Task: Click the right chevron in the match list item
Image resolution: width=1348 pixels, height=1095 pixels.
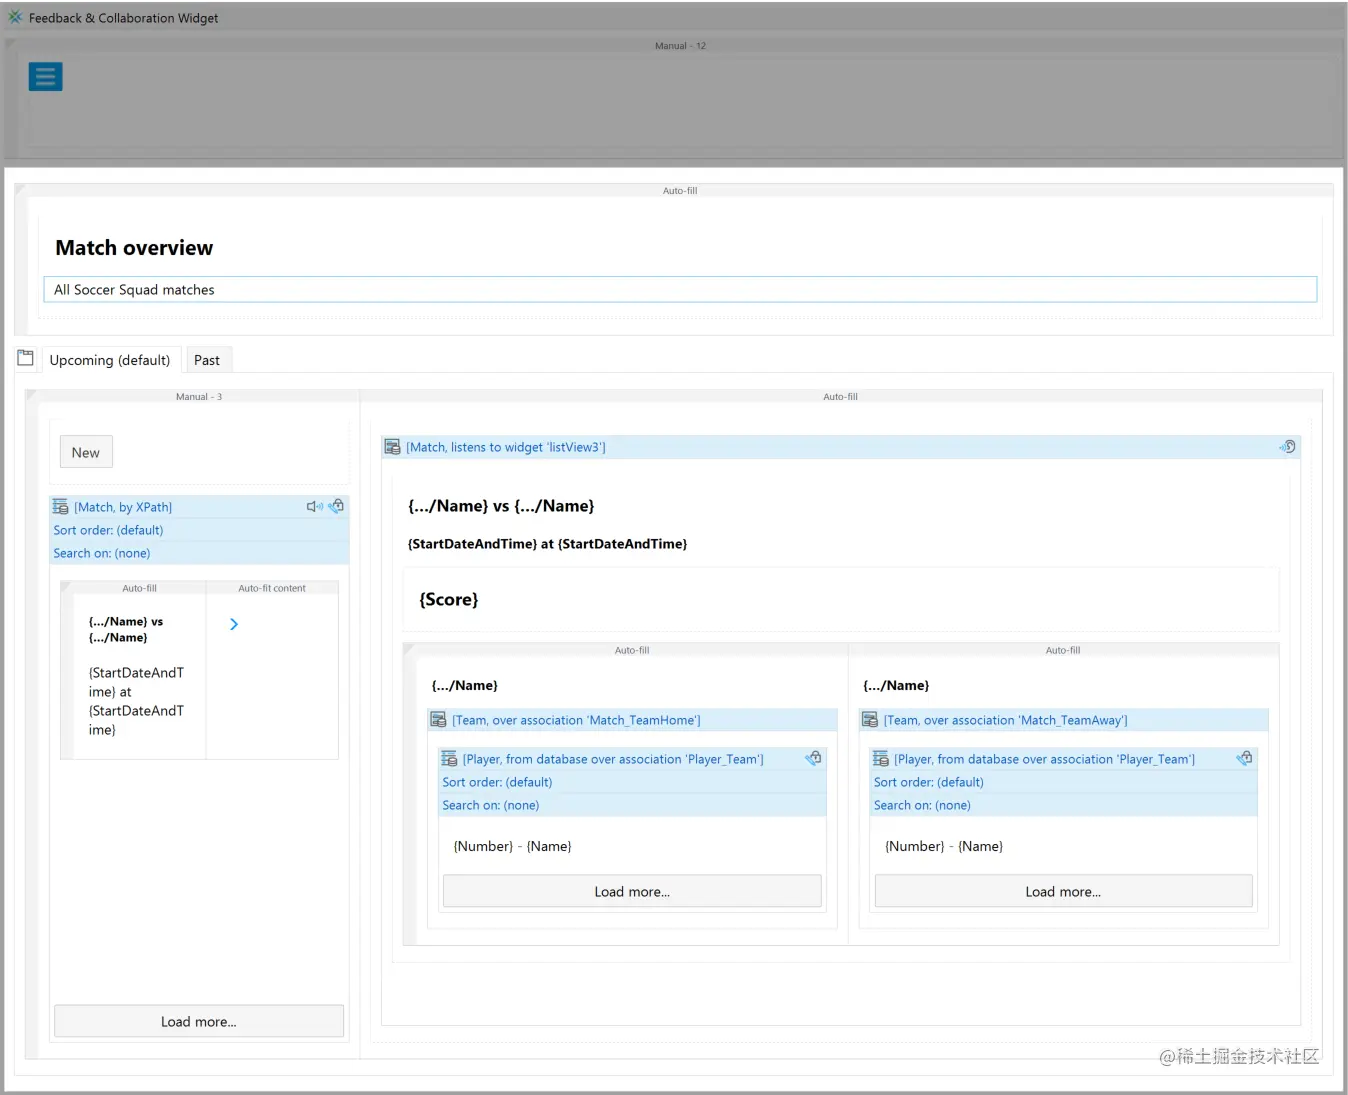Action: pyautogui.click(x=234, y=624)
